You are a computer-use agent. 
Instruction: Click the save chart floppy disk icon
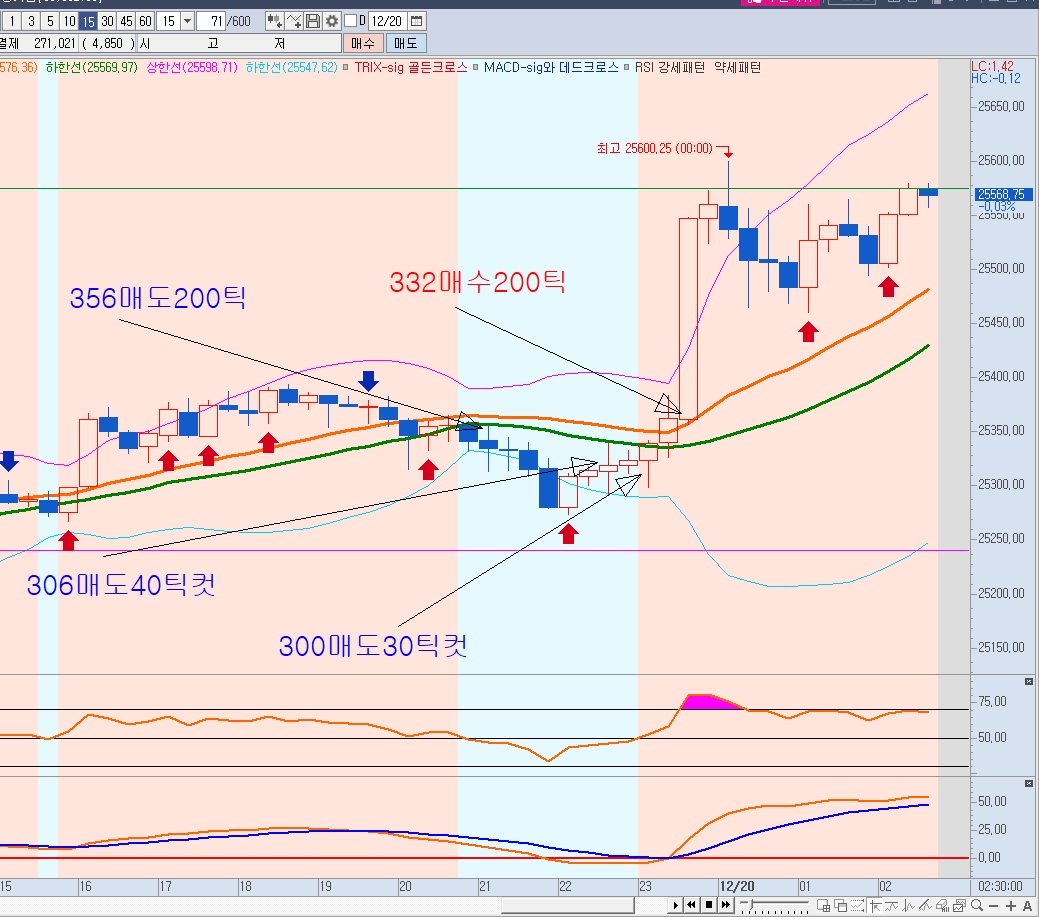tap(313, 21)
